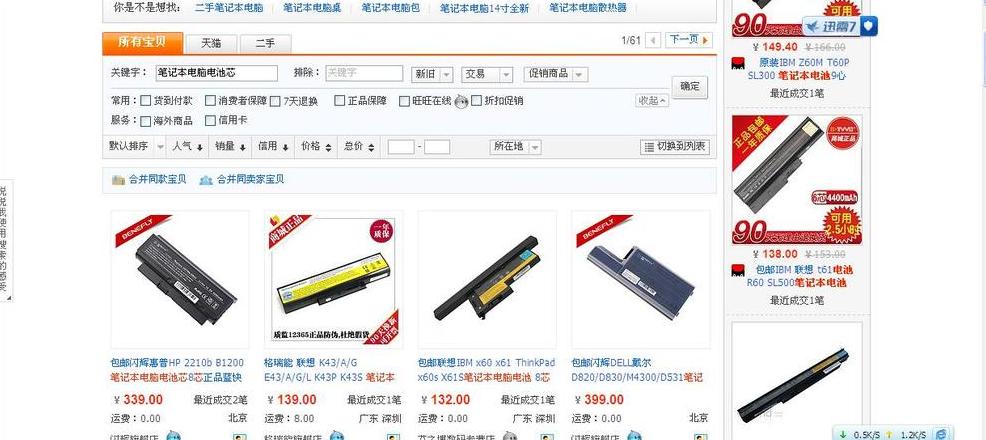The width and height of the screenshot is (986, 440).
Task: Open the 所在地 location dropdown
Action: click(x=516, y=147)
